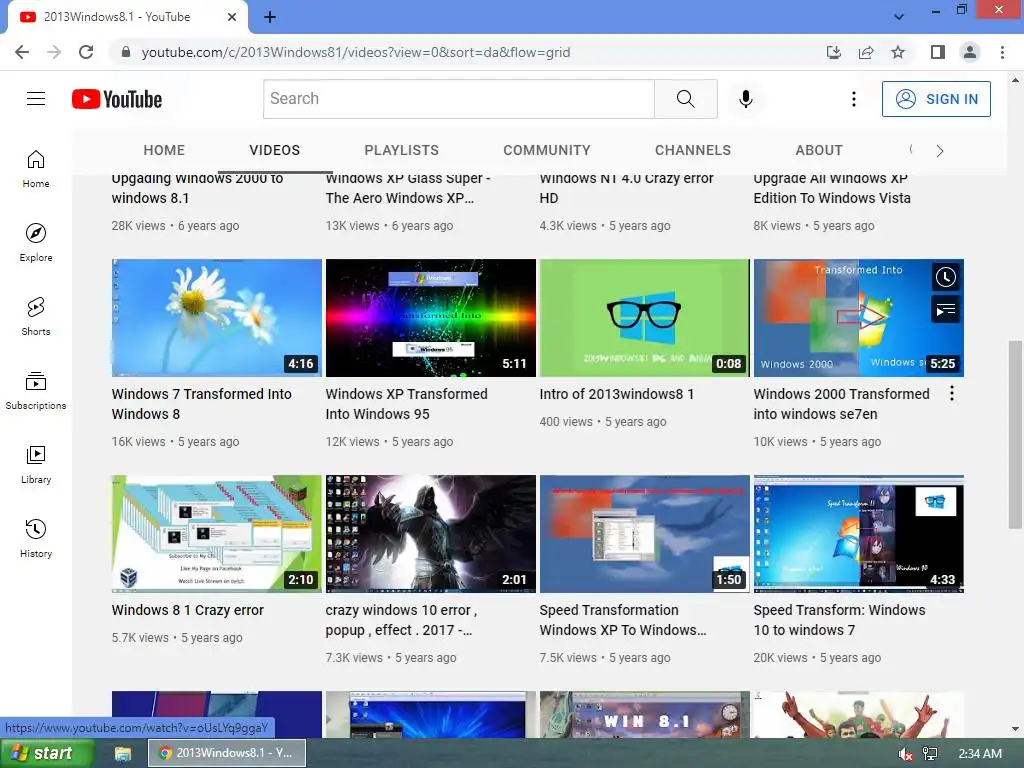
Task: Click Upgrade All Windows XP Edition To Vista title
Action: (832, 187)
